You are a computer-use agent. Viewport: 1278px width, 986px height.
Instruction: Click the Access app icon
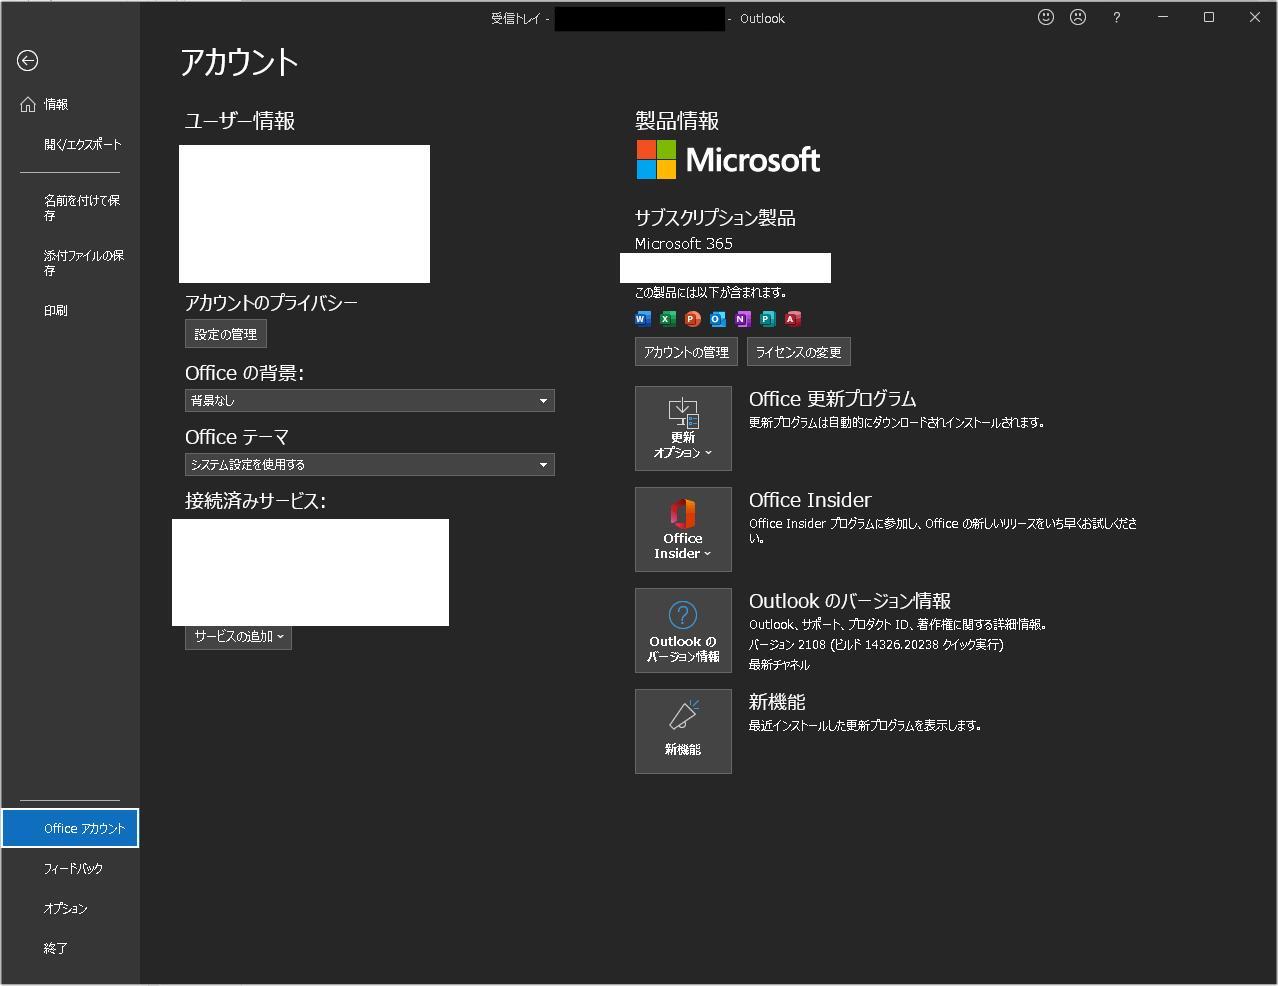793,319
